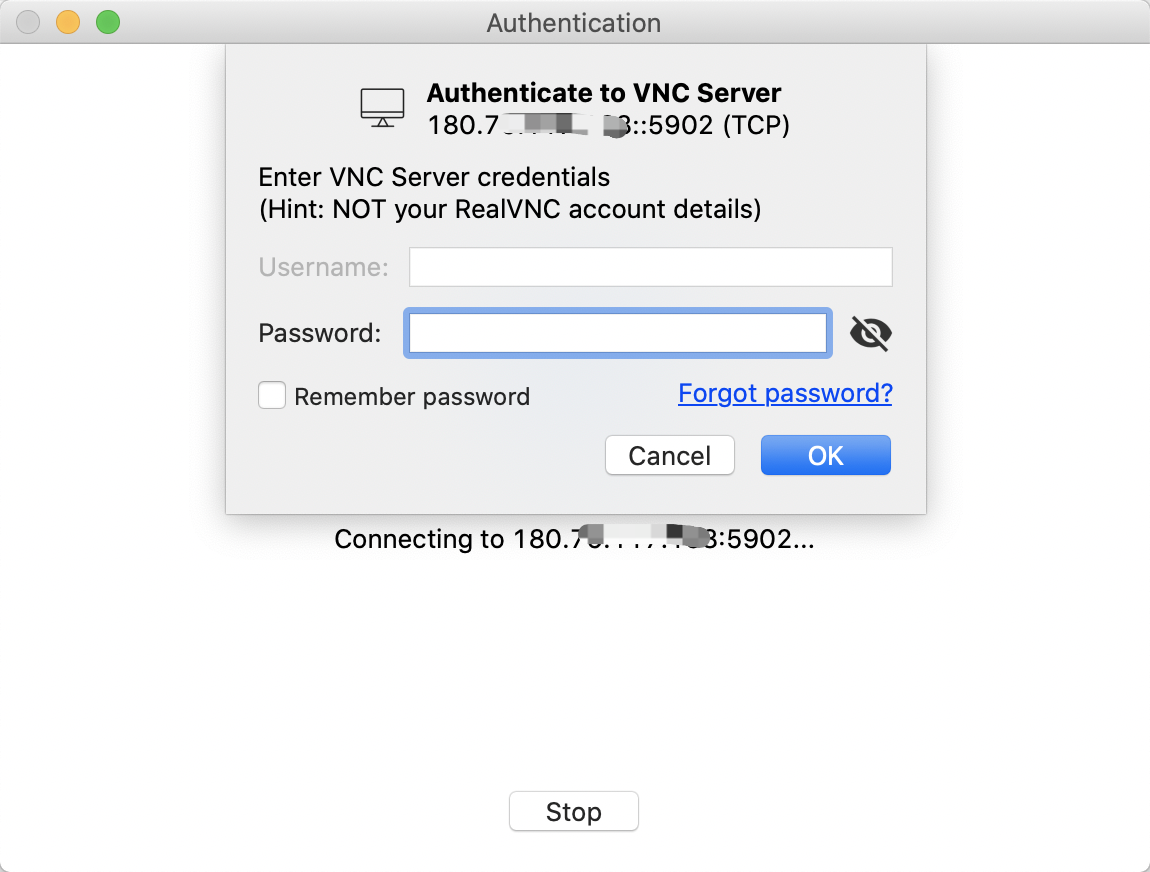Open the Forgot password? link
Image resolution: width=1150 pixels, height=872 pixels.
785,393
